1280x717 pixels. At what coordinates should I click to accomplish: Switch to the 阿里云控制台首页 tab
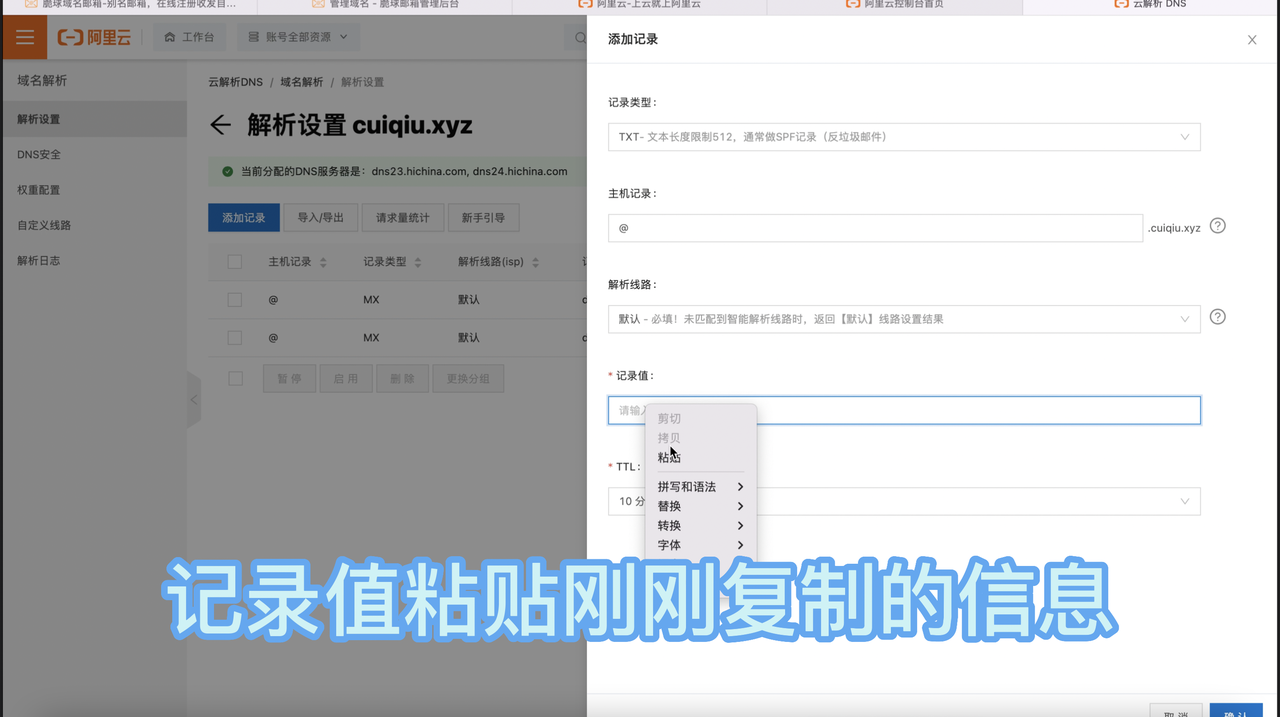pyautogui.click(x=895, y=5)
